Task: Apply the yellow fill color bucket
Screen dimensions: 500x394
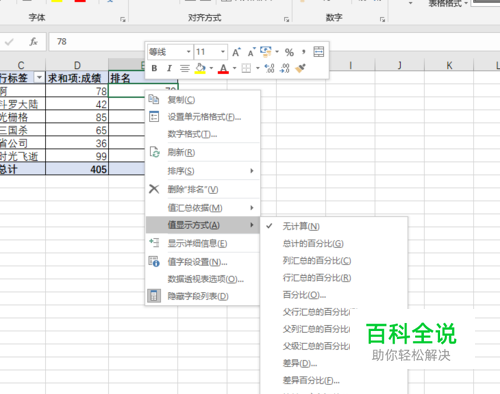Action: [x=200, y=68]
